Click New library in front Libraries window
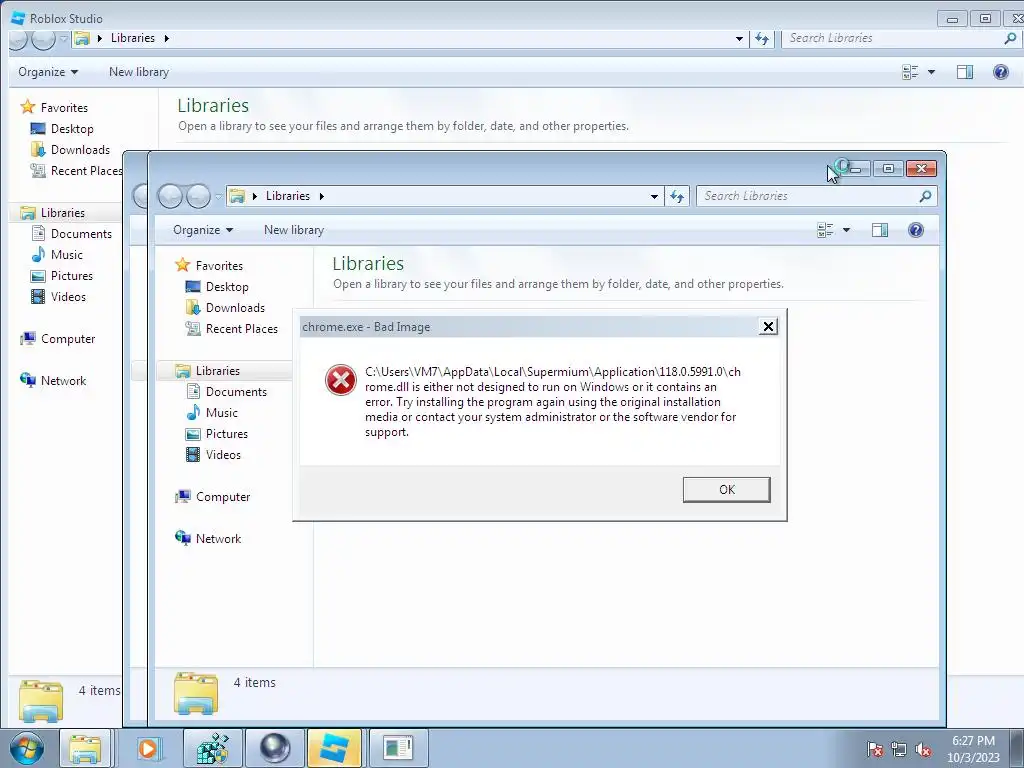Image resolution: width=1024 pixels, height=768 pixels. point(294,230)
